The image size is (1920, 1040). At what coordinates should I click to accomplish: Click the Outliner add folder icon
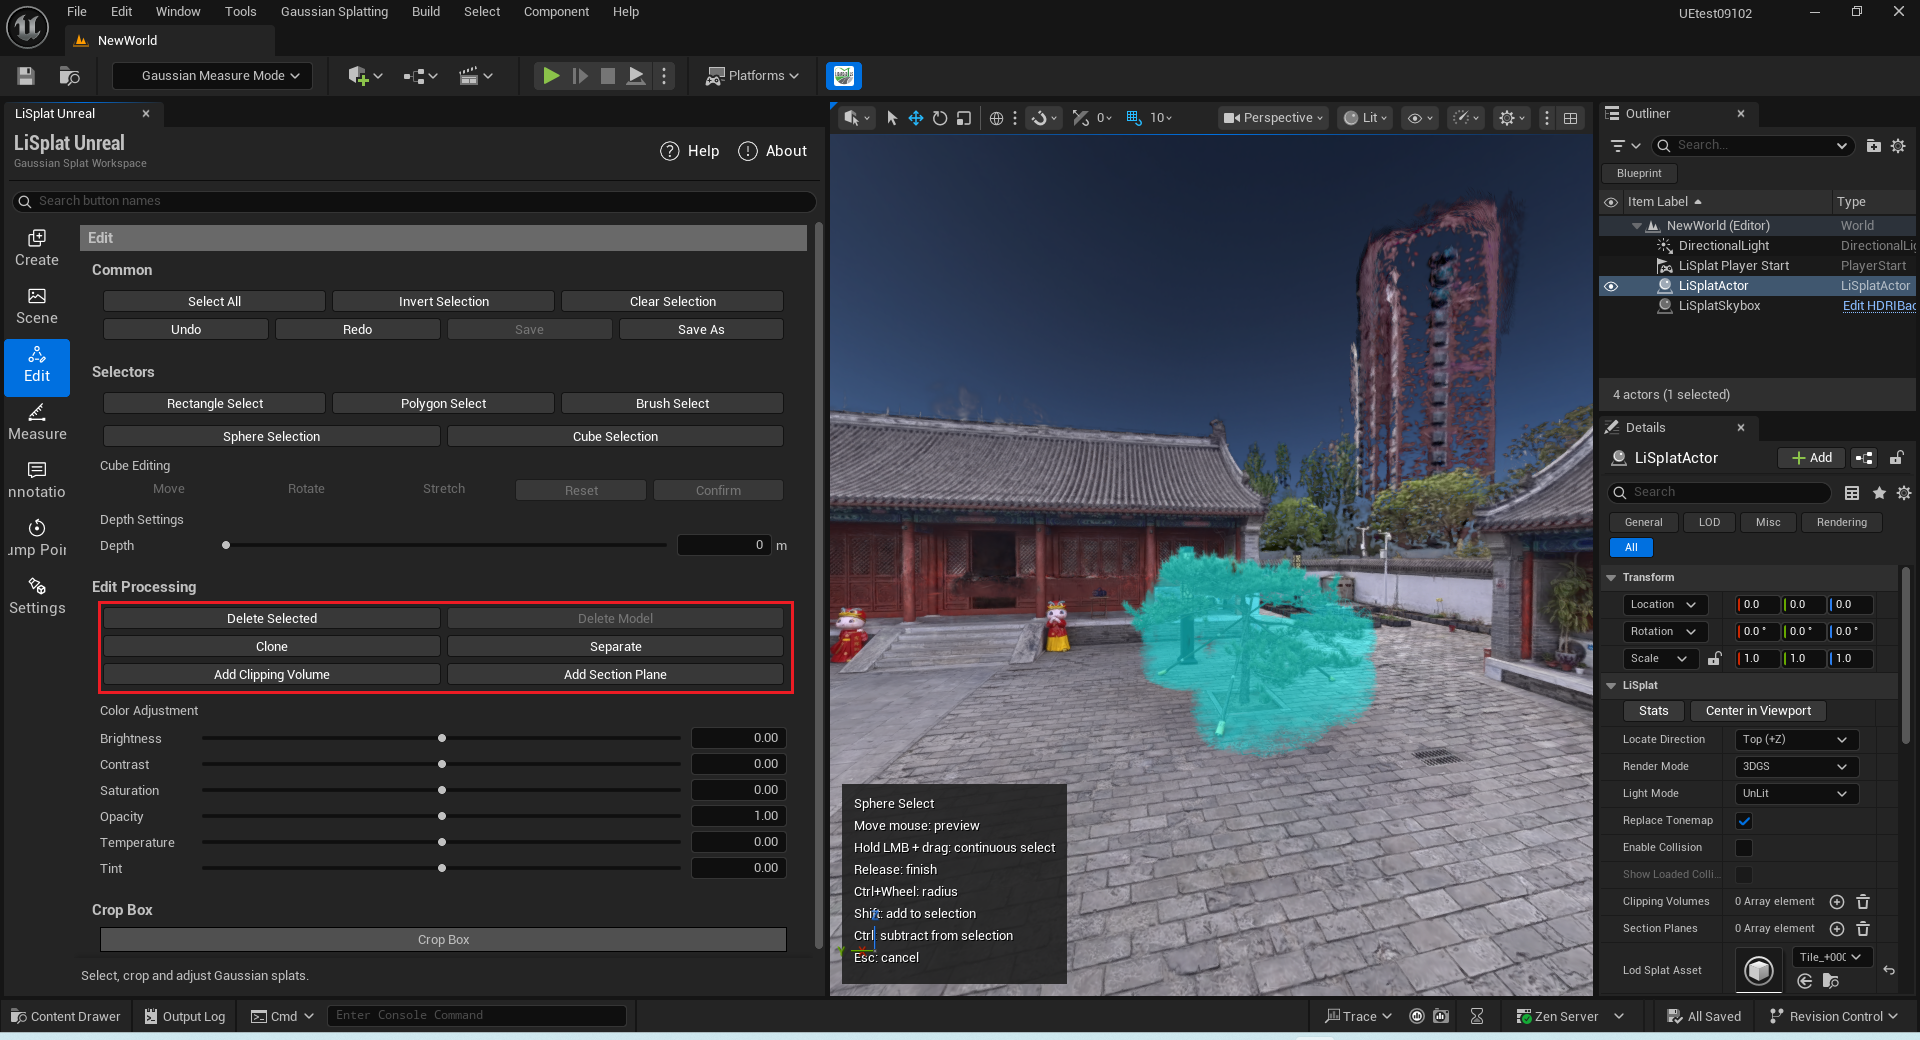point(1874,146)
